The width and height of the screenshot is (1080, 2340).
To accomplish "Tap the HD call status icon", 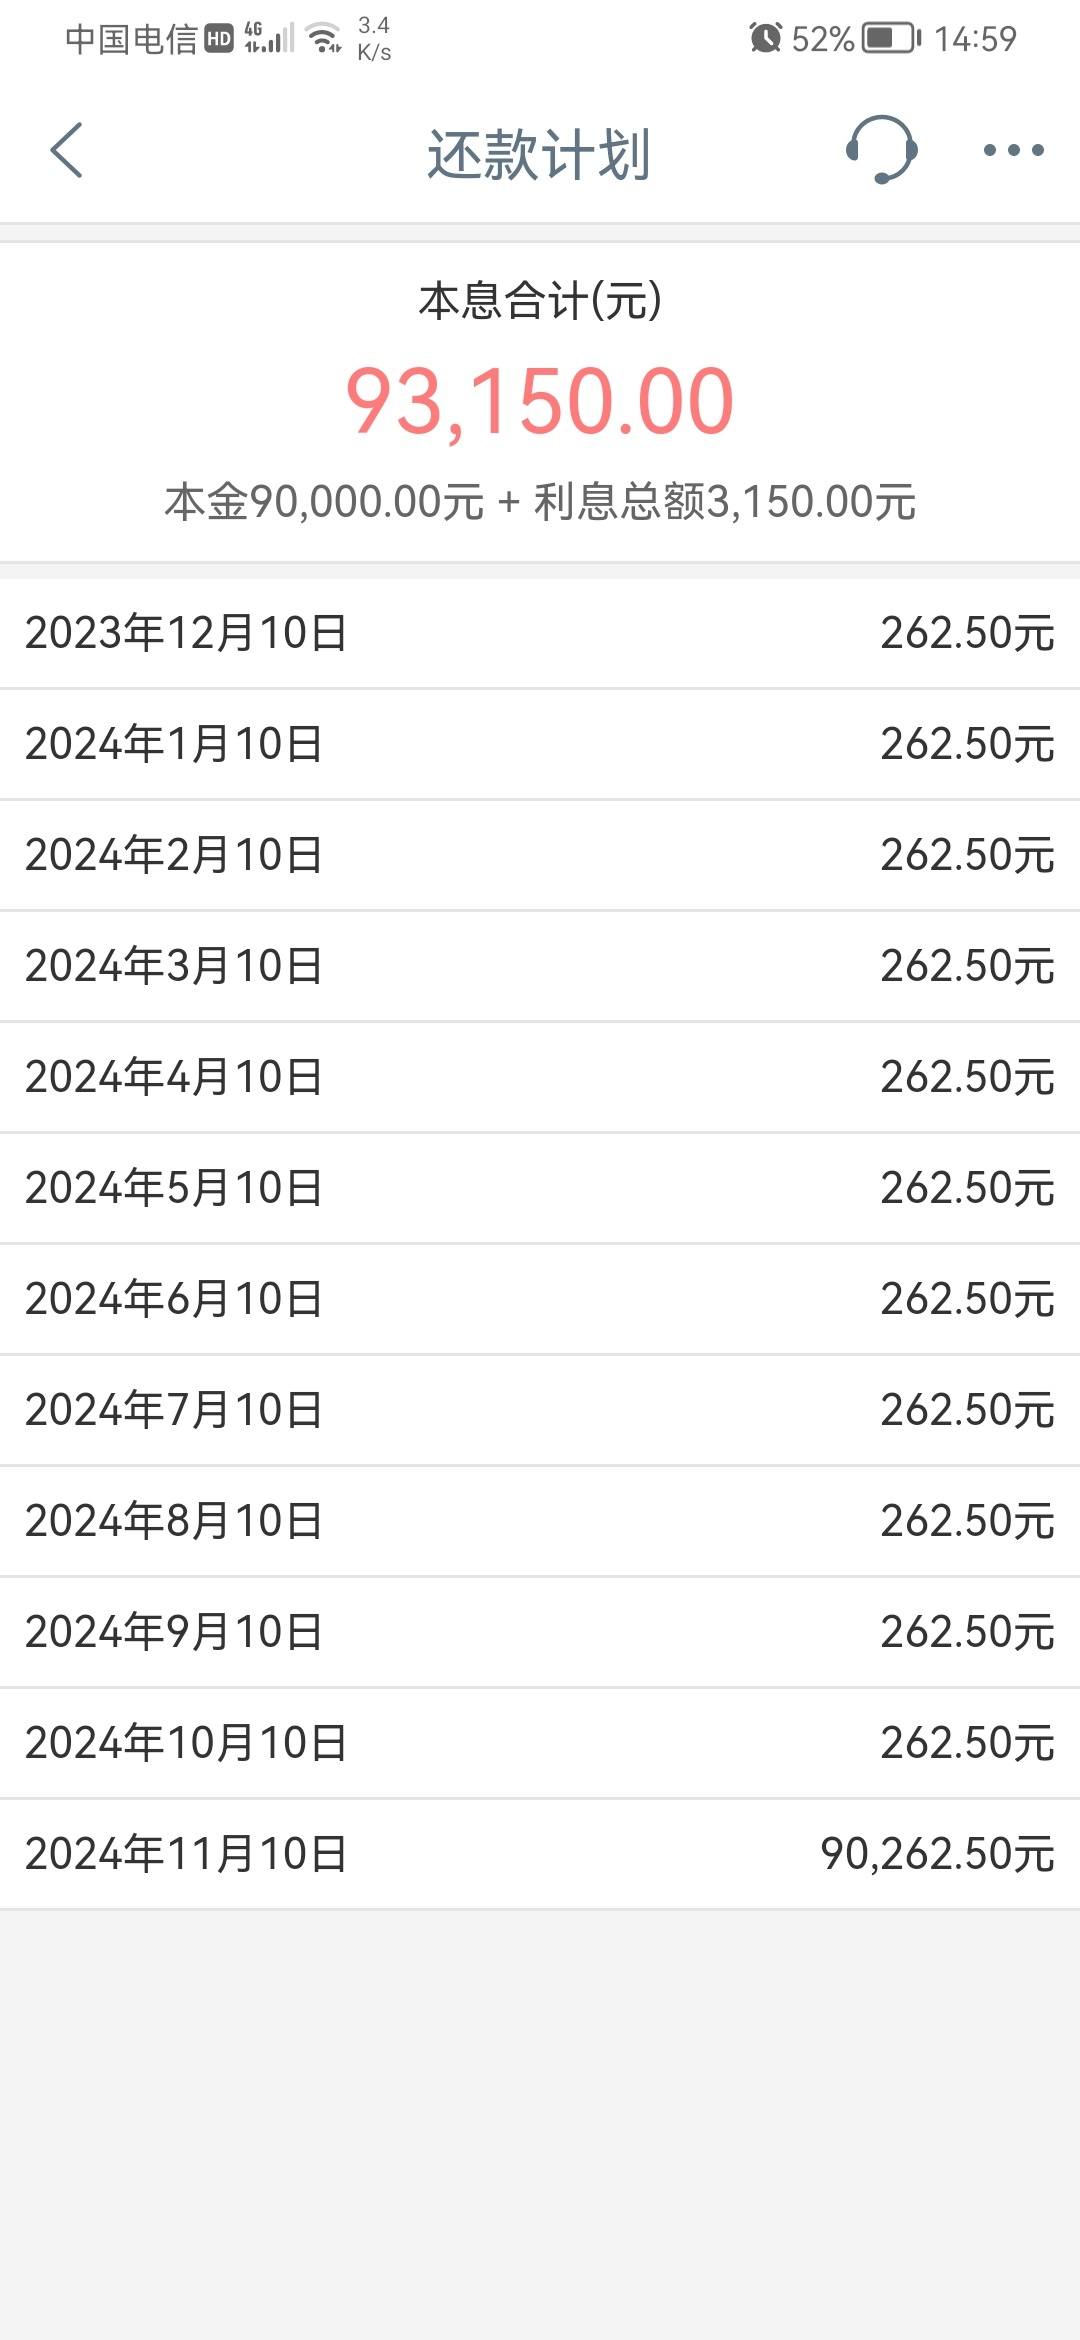I will tap(219, 39).
